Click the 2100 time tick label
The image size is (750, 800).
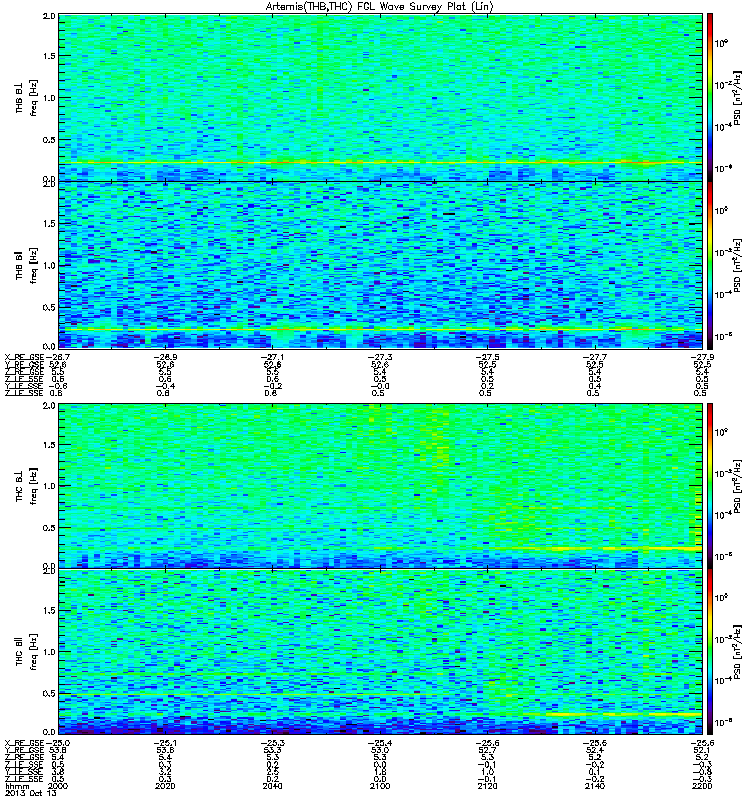[x=380, y=786]
